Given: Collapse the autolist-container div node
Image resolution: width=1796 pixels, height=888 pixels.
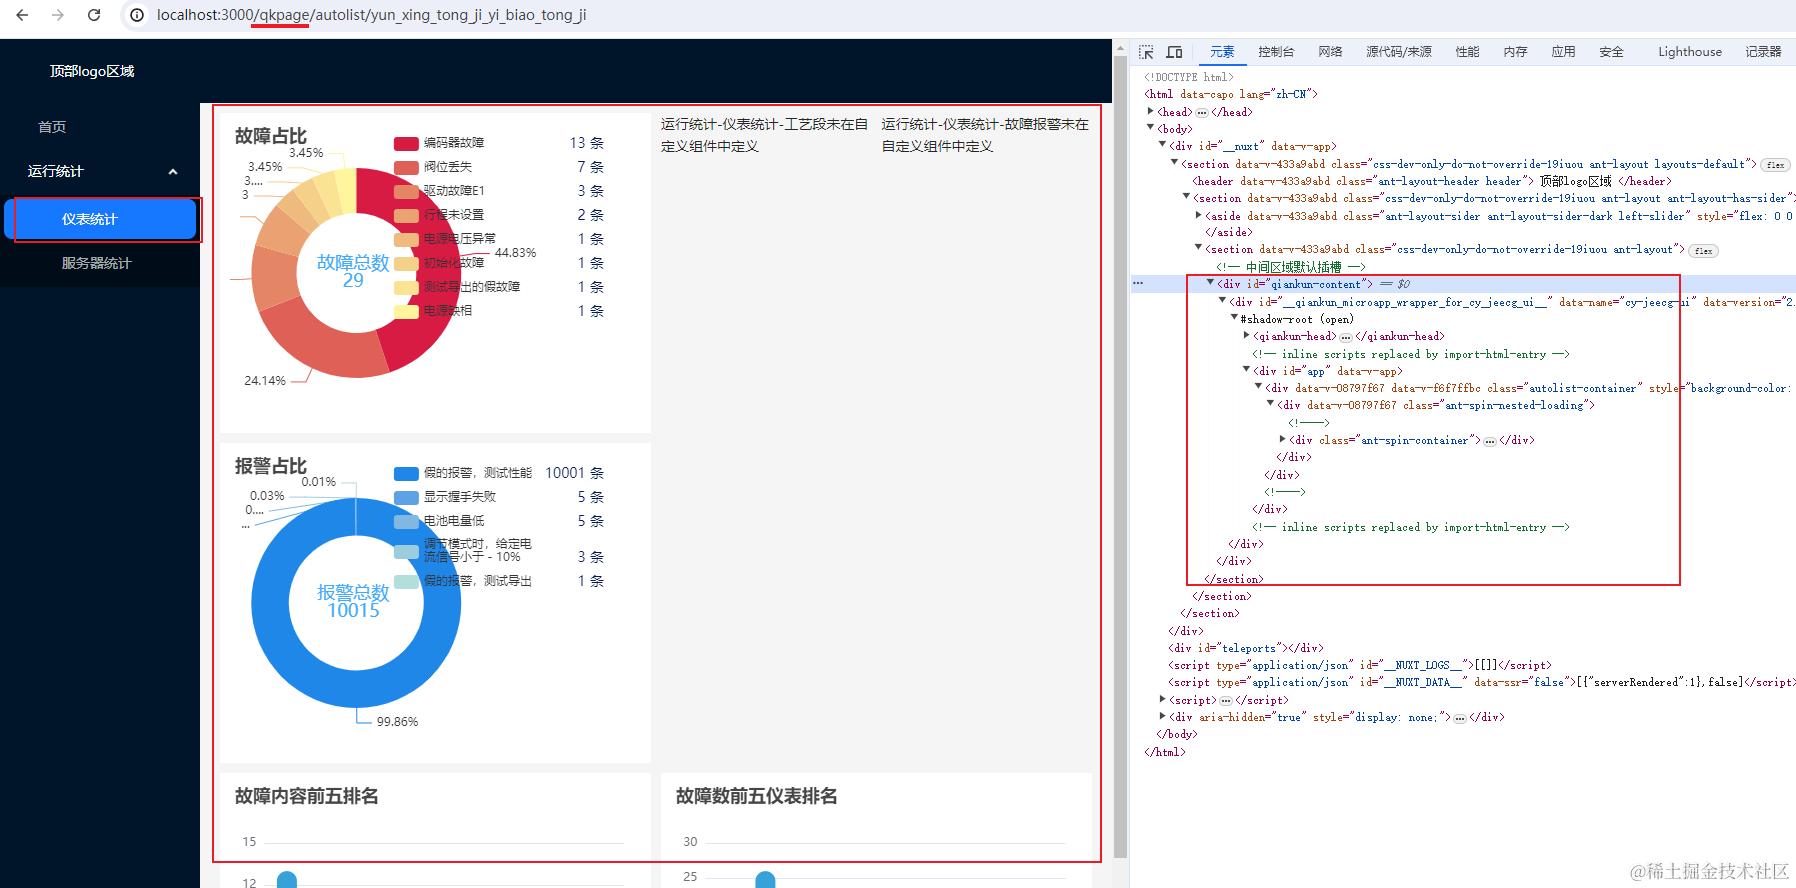Looking at the screenshot, I should click(x=1258, y=388).
